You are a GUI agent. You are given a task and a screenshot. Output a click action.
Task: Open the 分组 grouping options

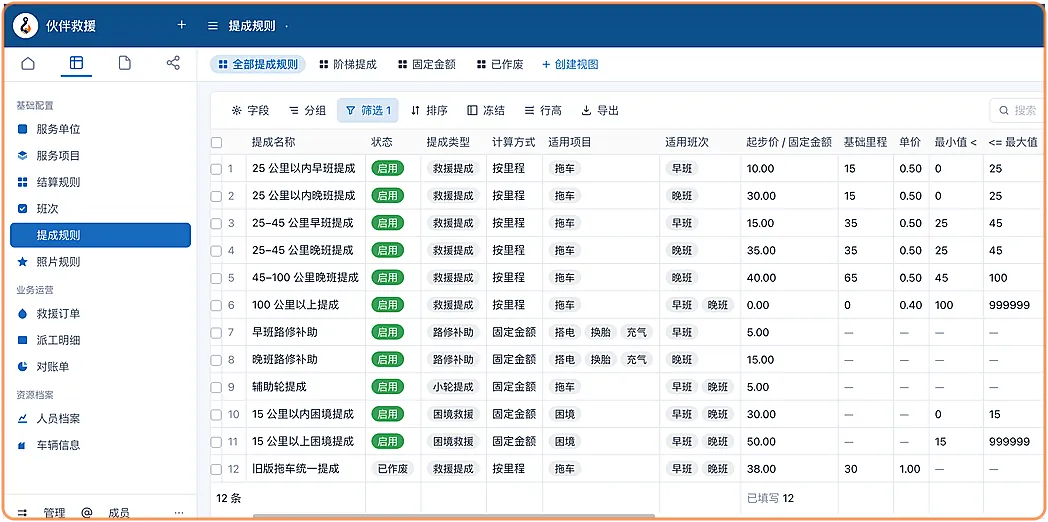(x=307, y=110)
